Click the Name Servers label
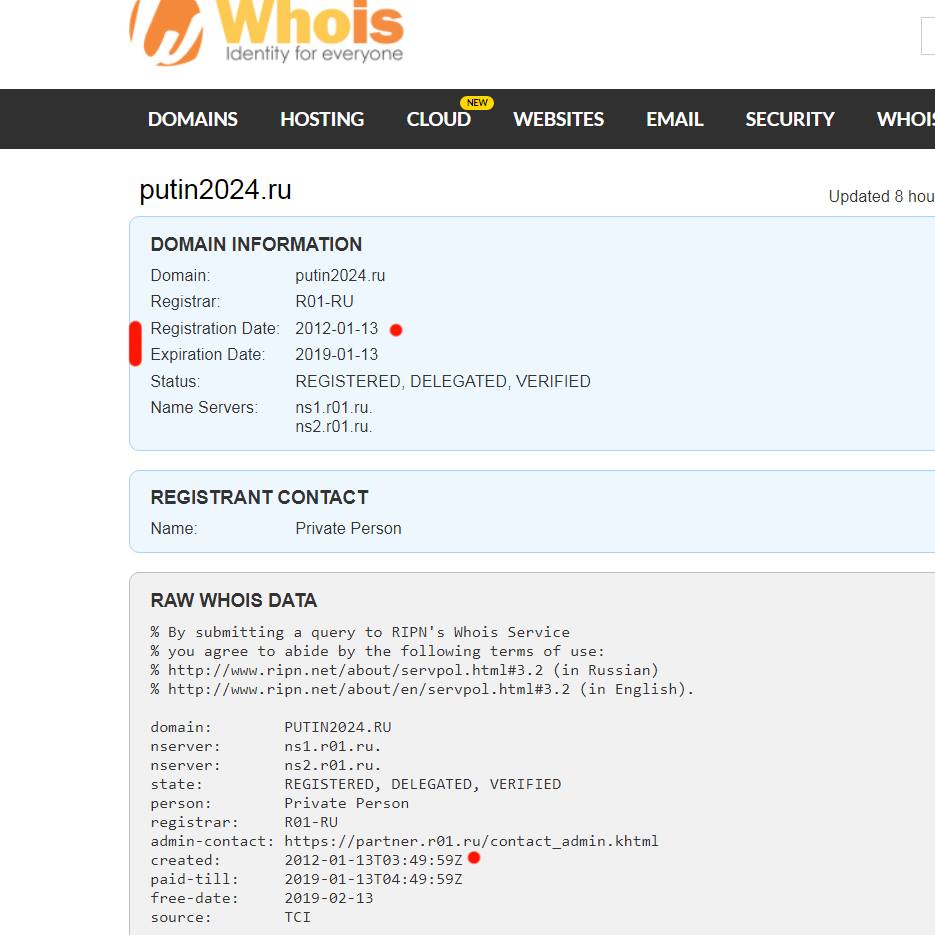 (x=204, y=408)
